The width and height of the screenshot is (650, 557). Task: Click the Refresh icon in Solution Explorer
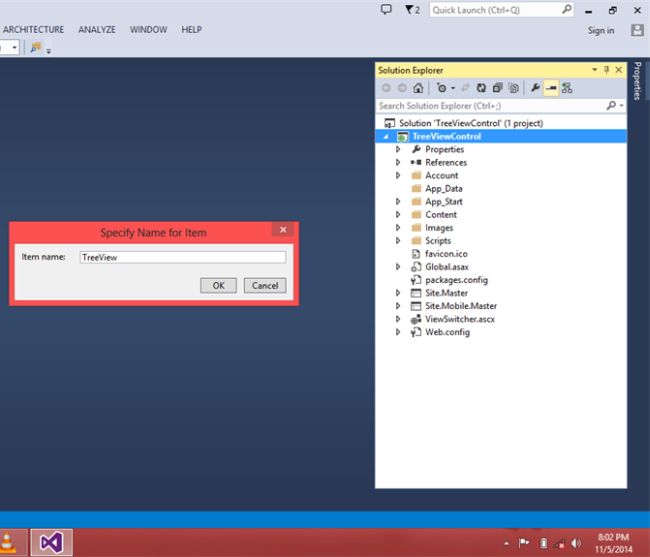(x=481, y=88)
